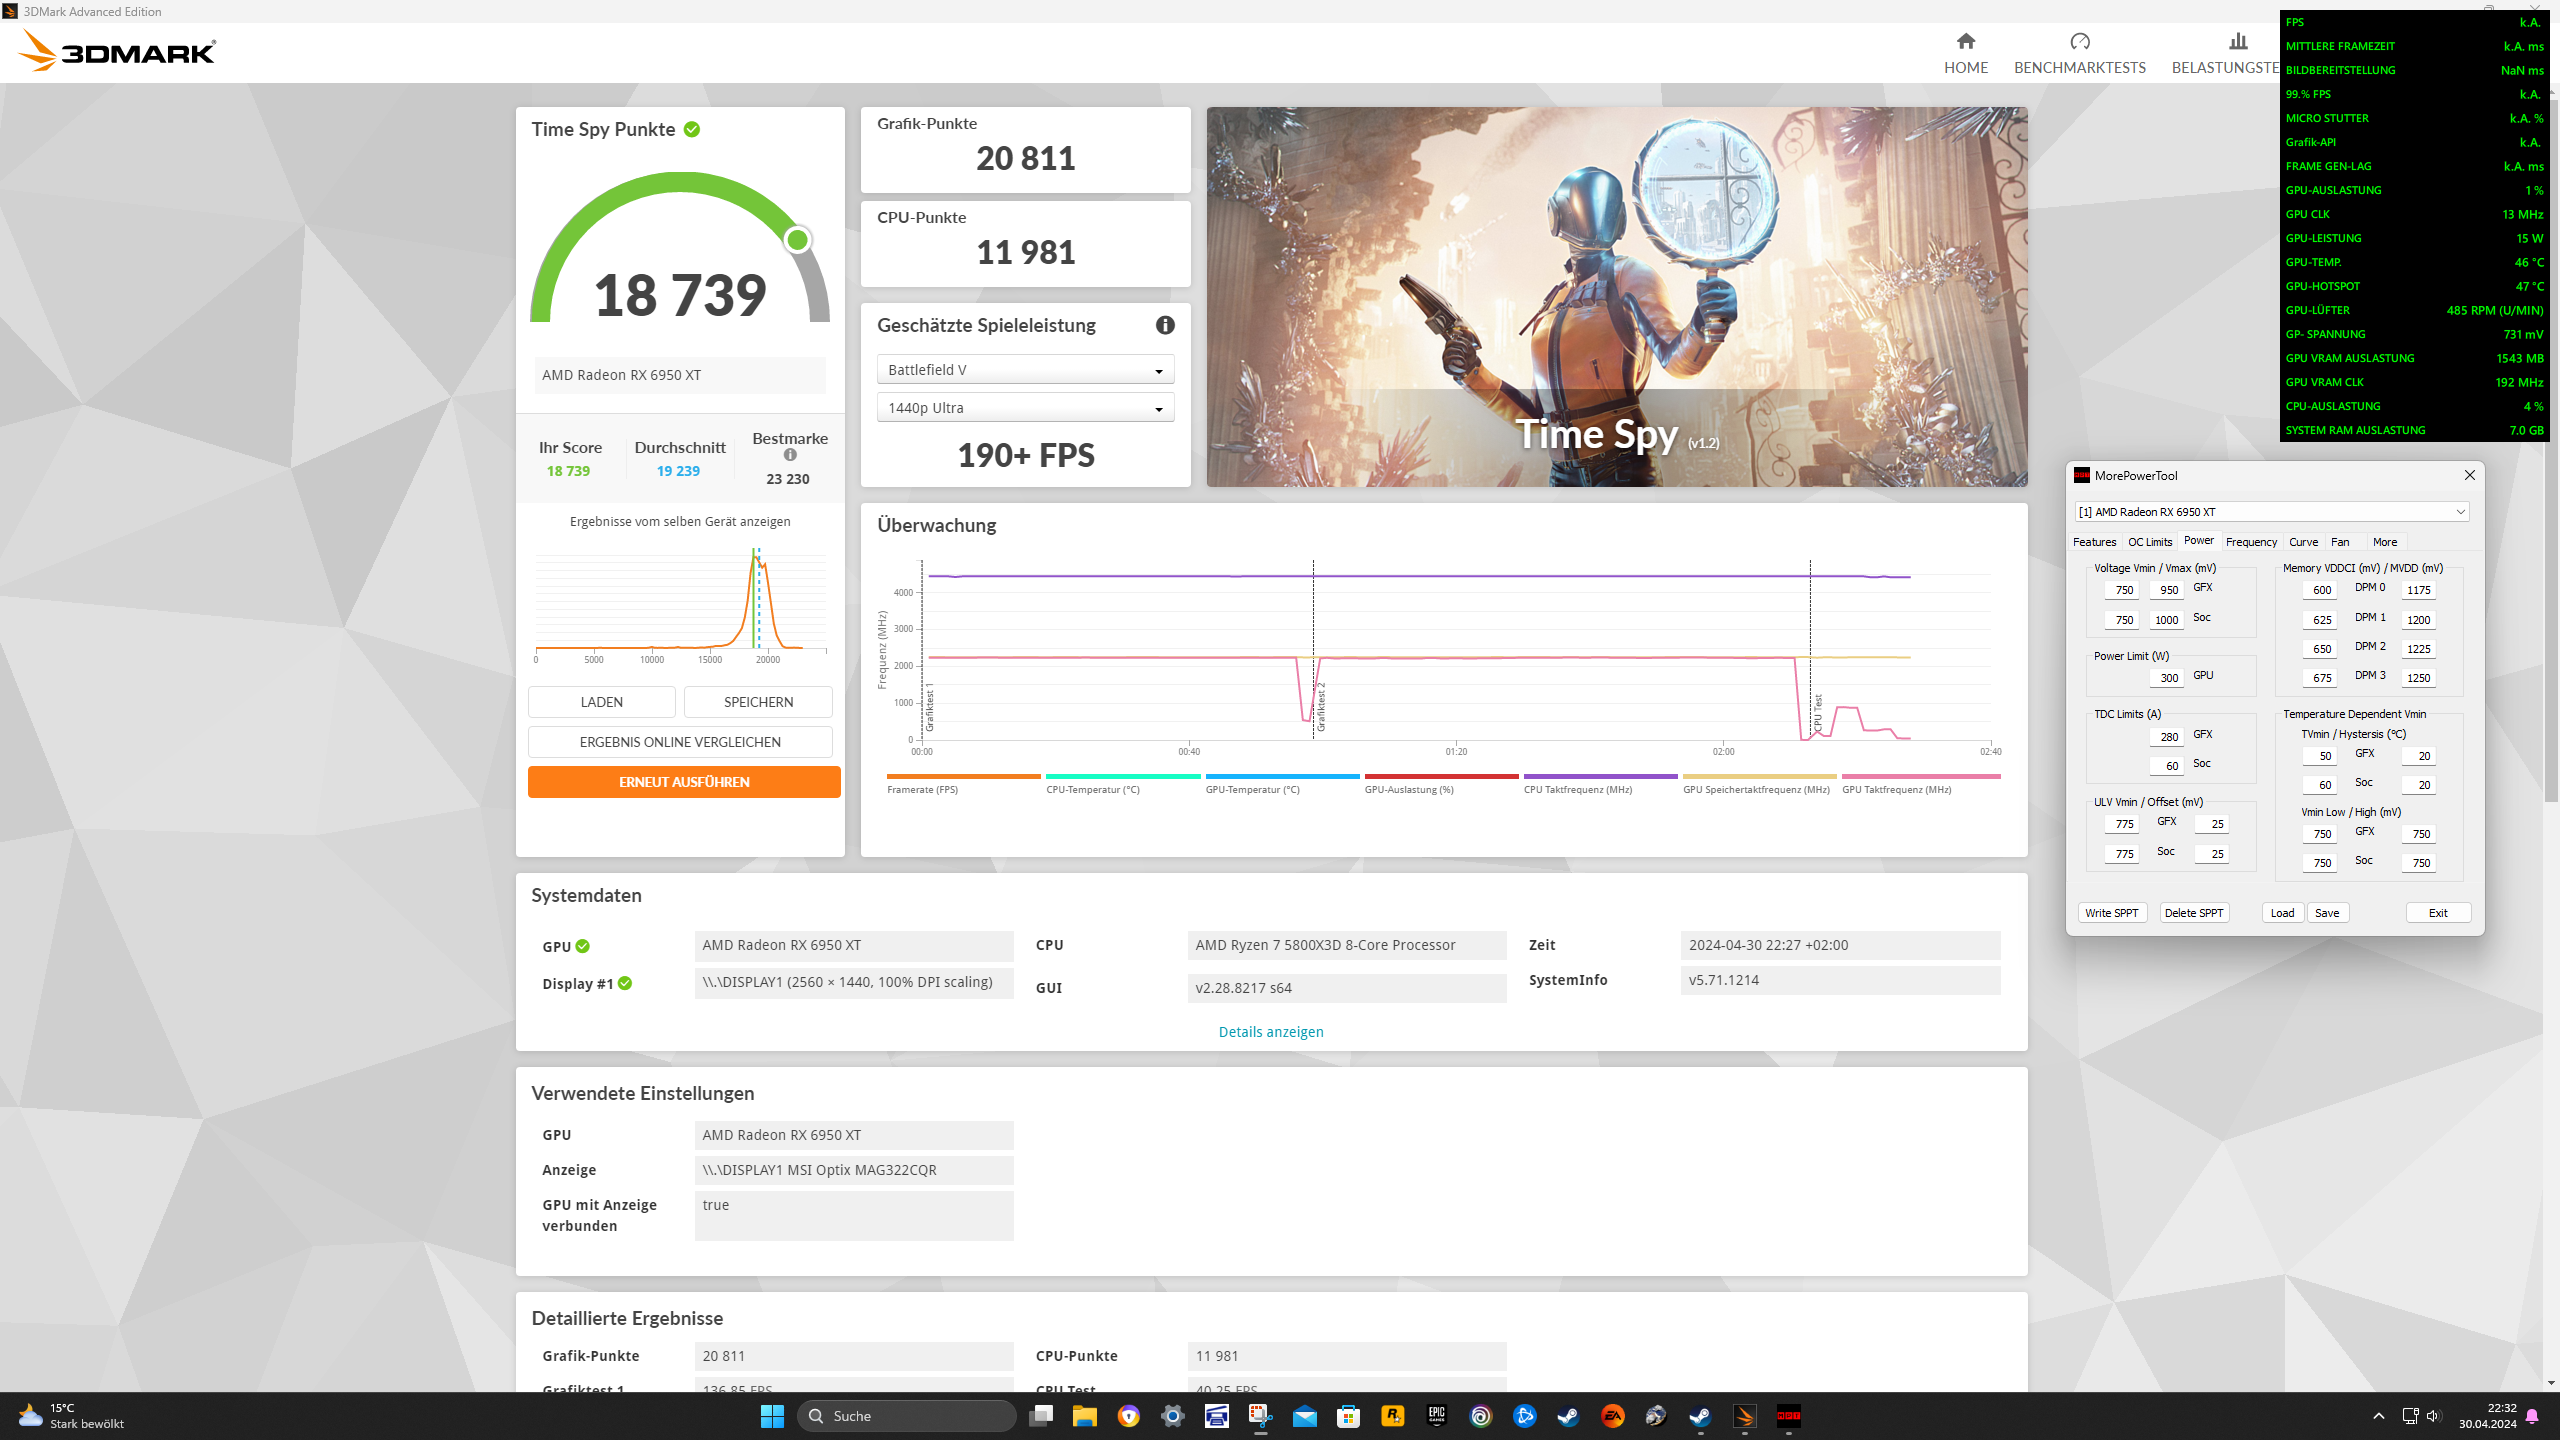The width and height of the screenshot is (2560, 1440).
Task: Open EA app from the taskbar
Action: point(1612,1416)
